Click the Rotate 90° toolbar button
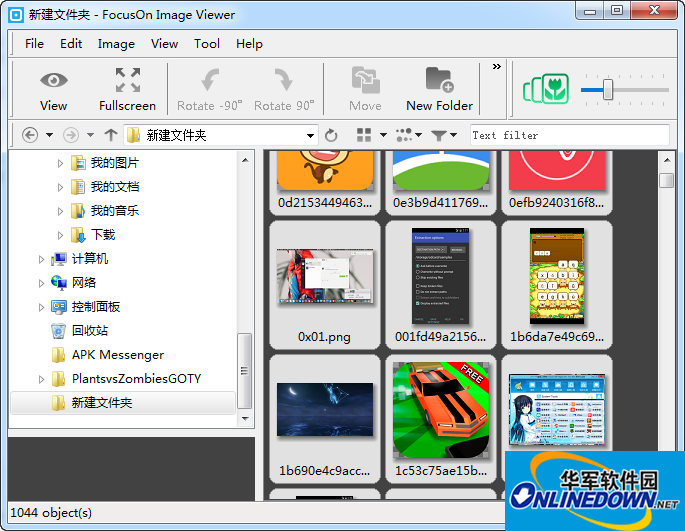The image size is (685, 531). coord(284,90)
